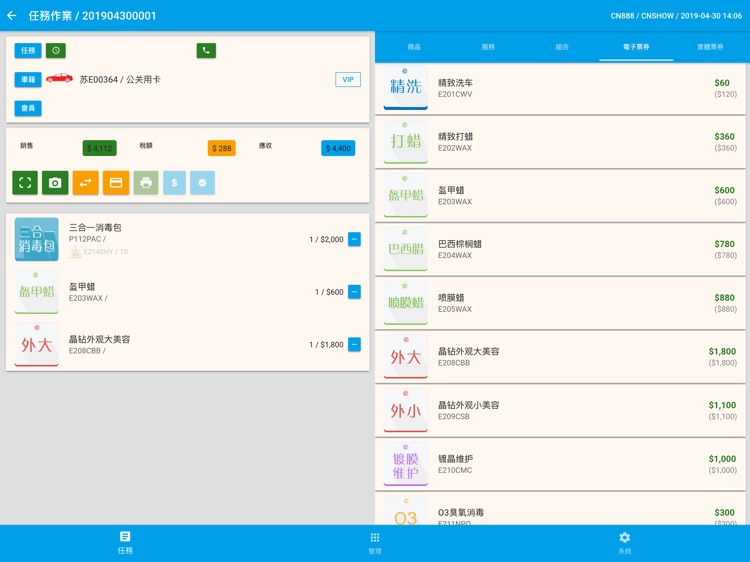This screenshot has width=750, height=562.
Task: Select 喷膜蜡 E205WAX list item
Action: point(561,303)
